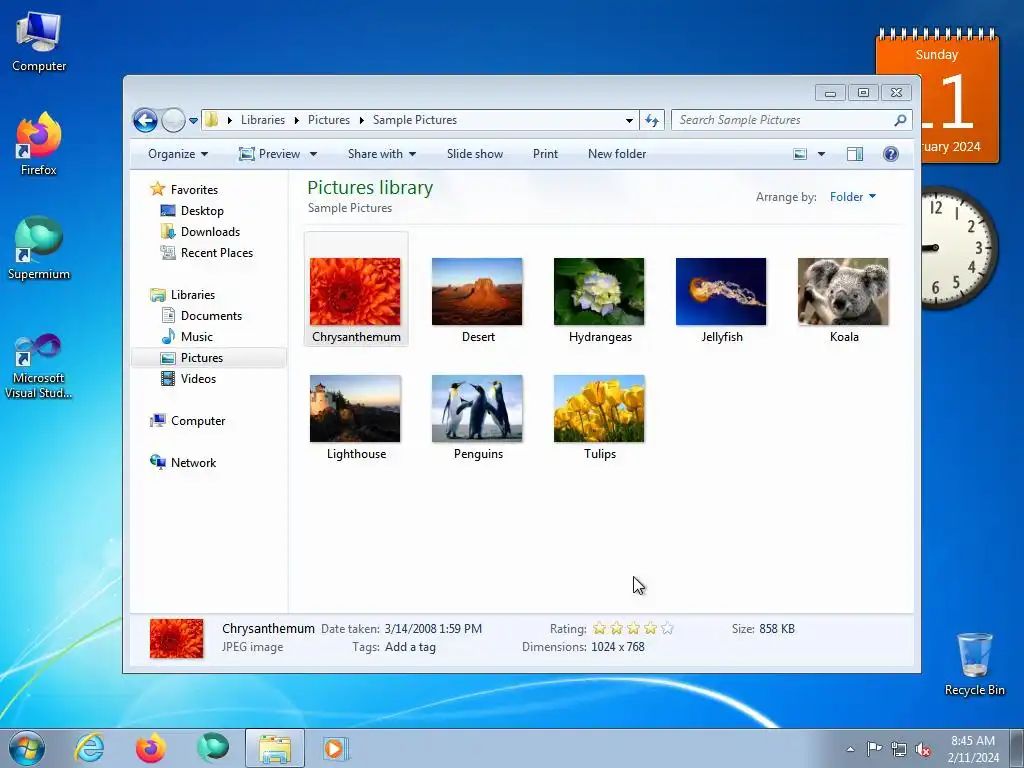Open the Share with menu
The width and height of the screenshot is (1024, 768).
coord(382,154)
